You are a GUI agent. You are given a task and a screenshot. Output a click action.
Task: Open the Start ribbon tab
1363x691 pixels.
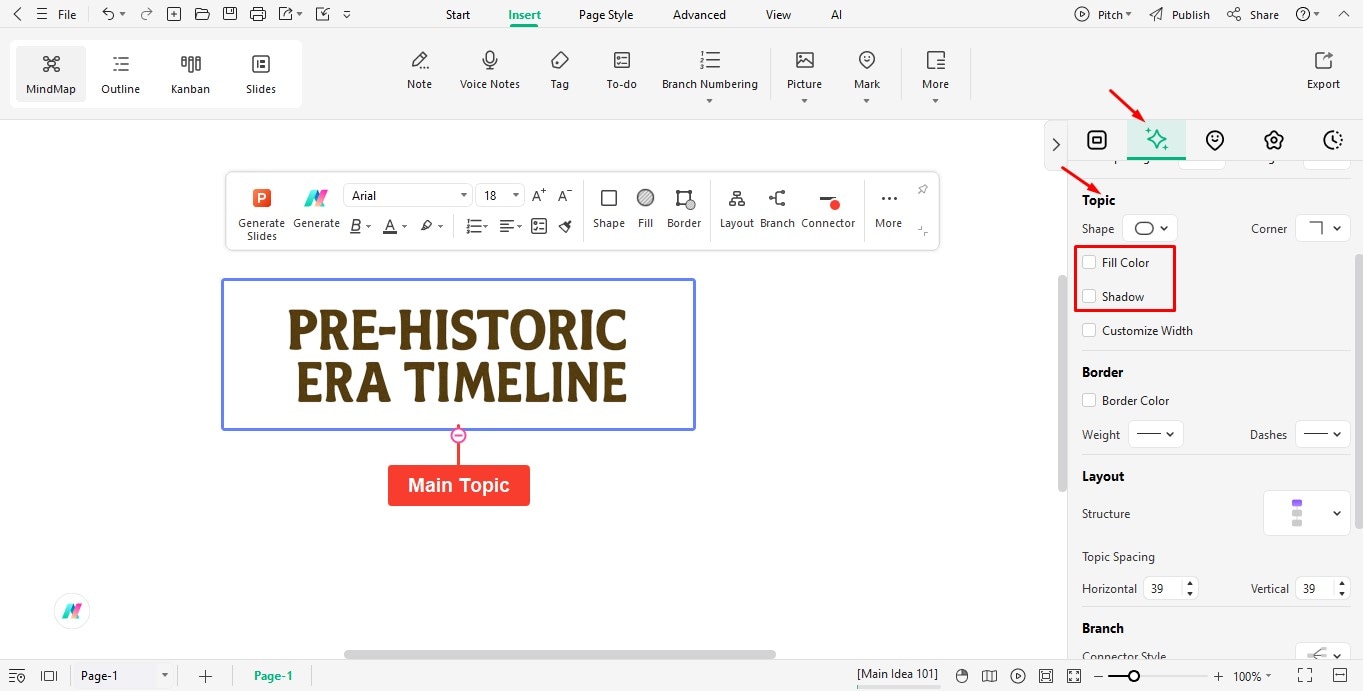458,14
